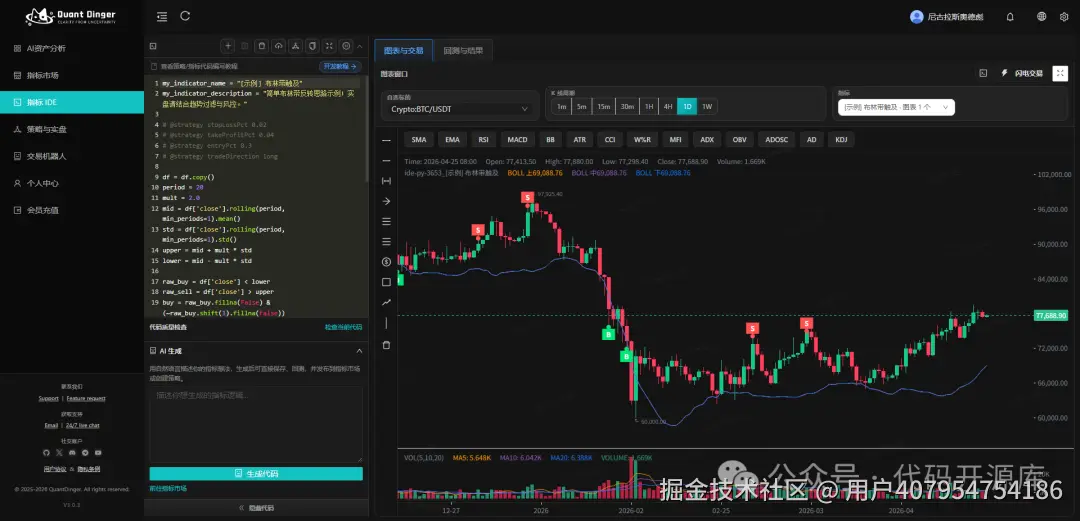Viewport: 1080px width, 521px height.
Task: Click the tree-structure icon in editor toolbar
Action: 295,46
